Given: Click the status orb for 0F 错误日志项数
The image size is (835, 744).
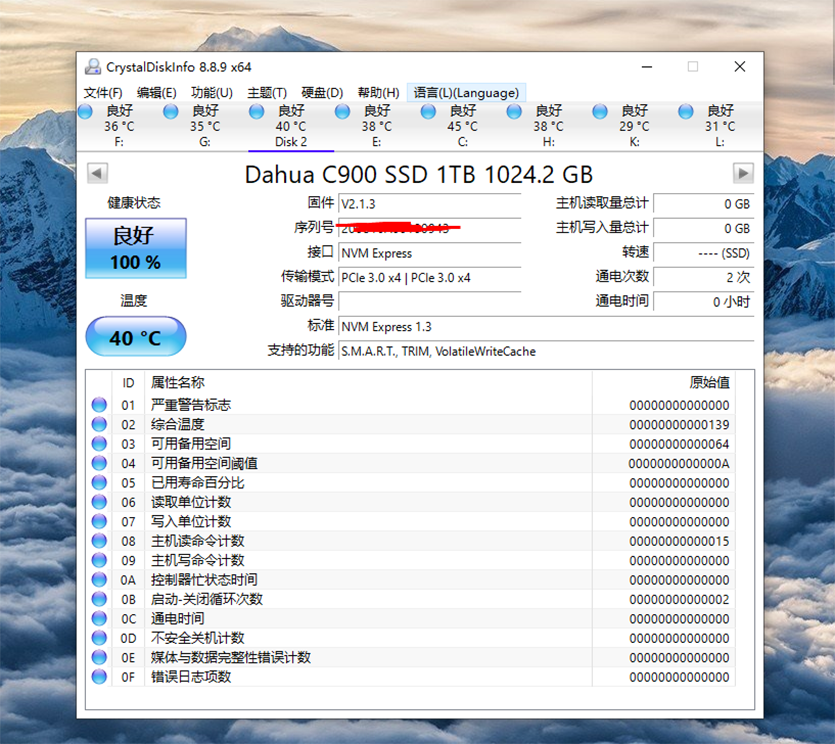Looking at the screenshot, I should coord(99,677).
